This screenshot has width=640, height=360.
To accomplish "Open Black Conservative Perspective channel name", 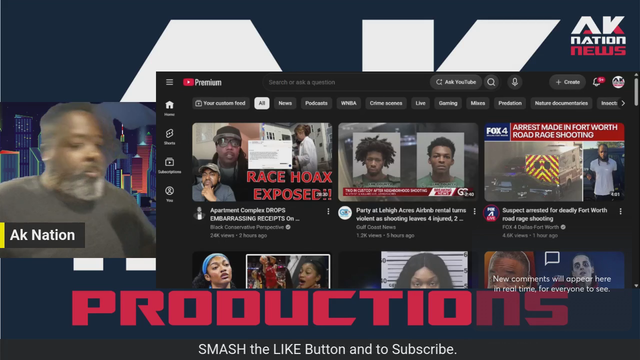I will [x=247, y=227].
